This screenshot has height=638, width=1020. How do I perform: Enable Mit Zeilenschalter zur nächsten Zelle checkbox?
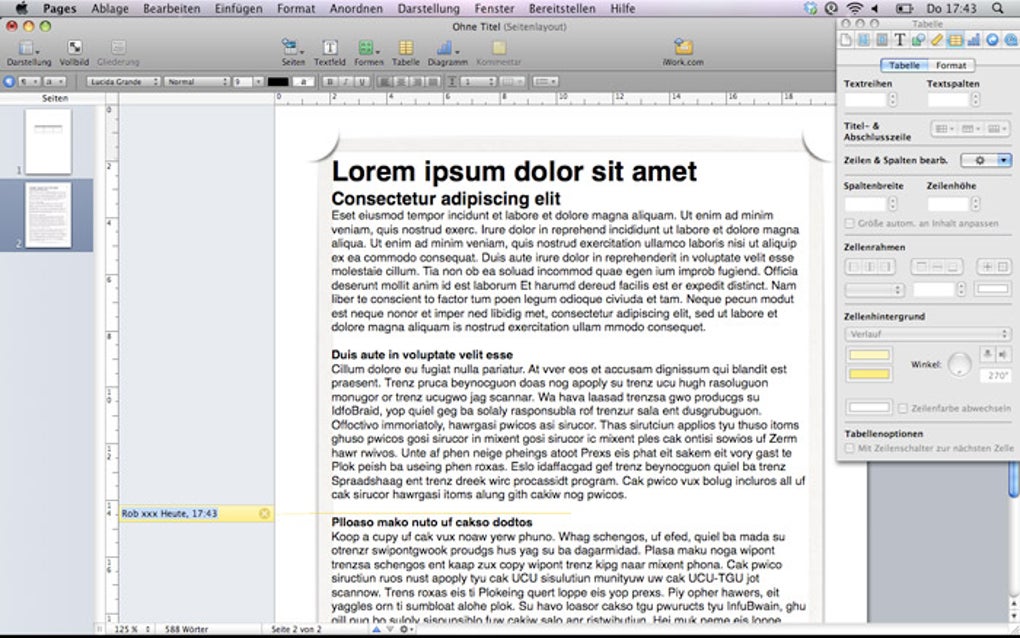[849, 448]
